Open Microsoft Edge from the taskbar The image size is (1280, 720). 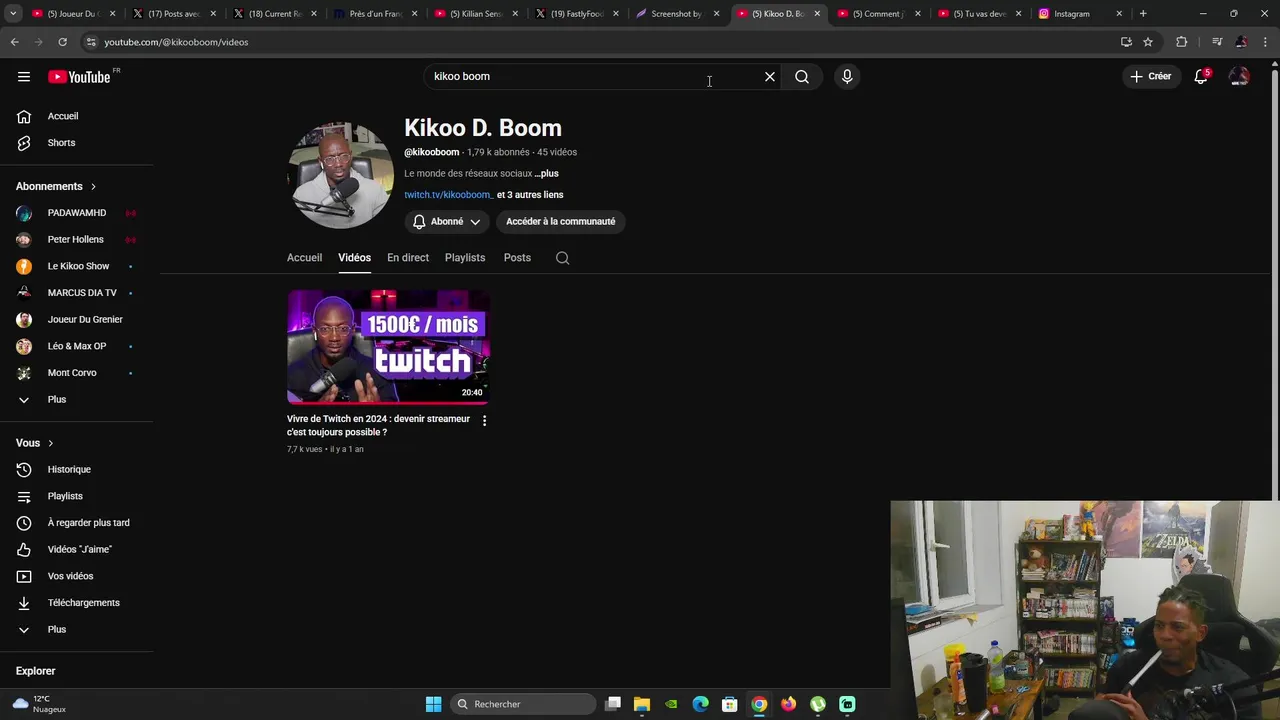[x=701, y=704]
